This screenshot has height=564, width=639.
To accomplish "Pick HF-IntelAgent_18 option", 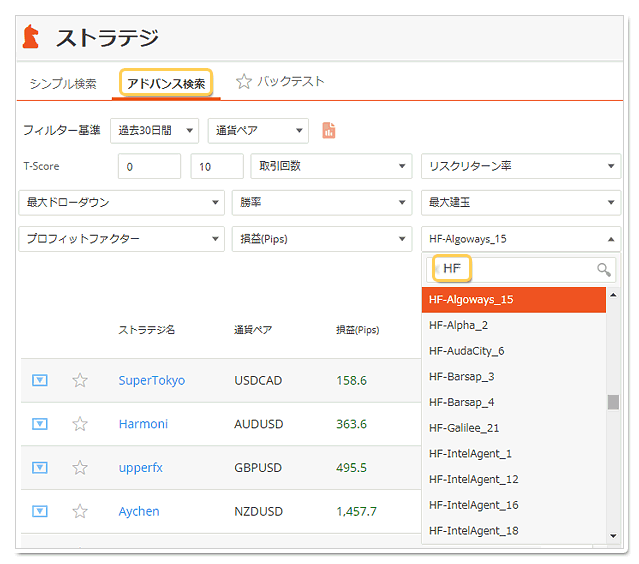I will point(514,531).
